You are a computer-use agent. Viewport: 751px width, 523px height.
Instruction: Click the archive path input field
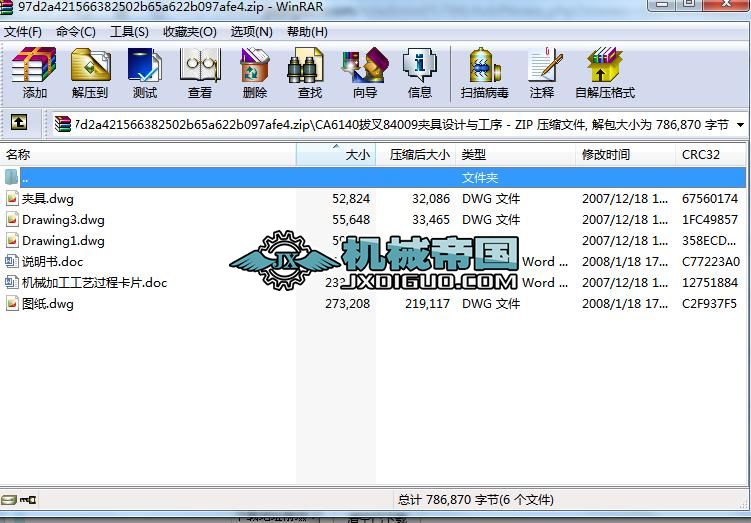pyautogui.click(x=402, y=125)
